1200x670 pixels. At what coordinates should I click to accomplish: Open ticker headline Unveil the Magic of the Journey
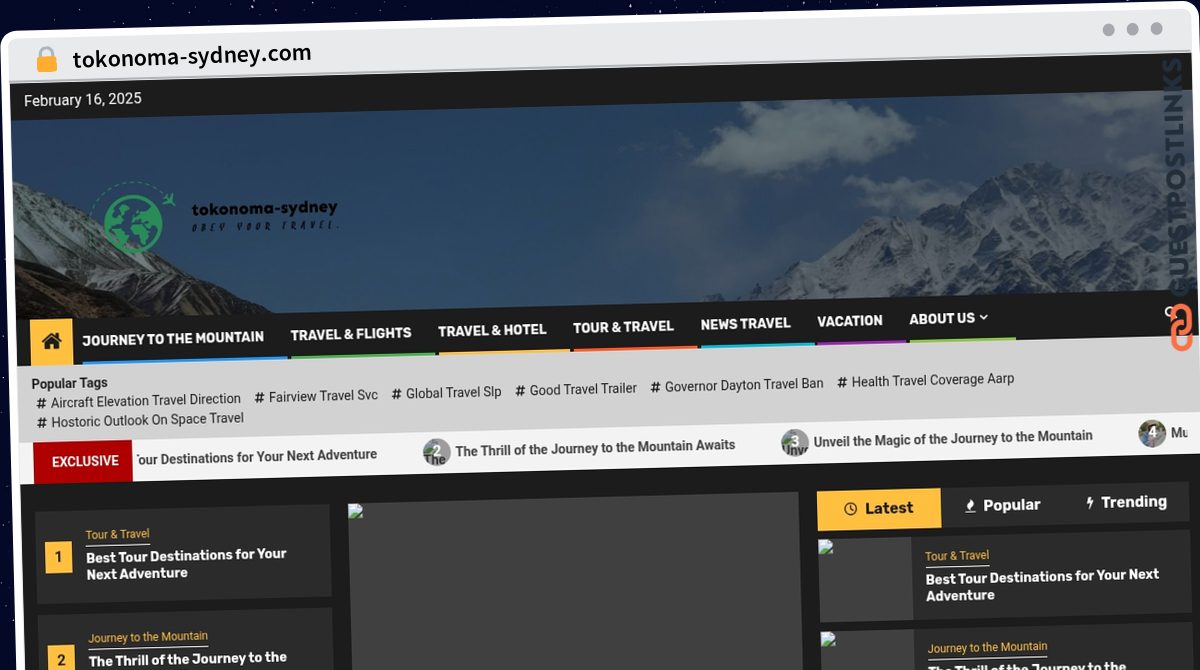click(953, 438)
